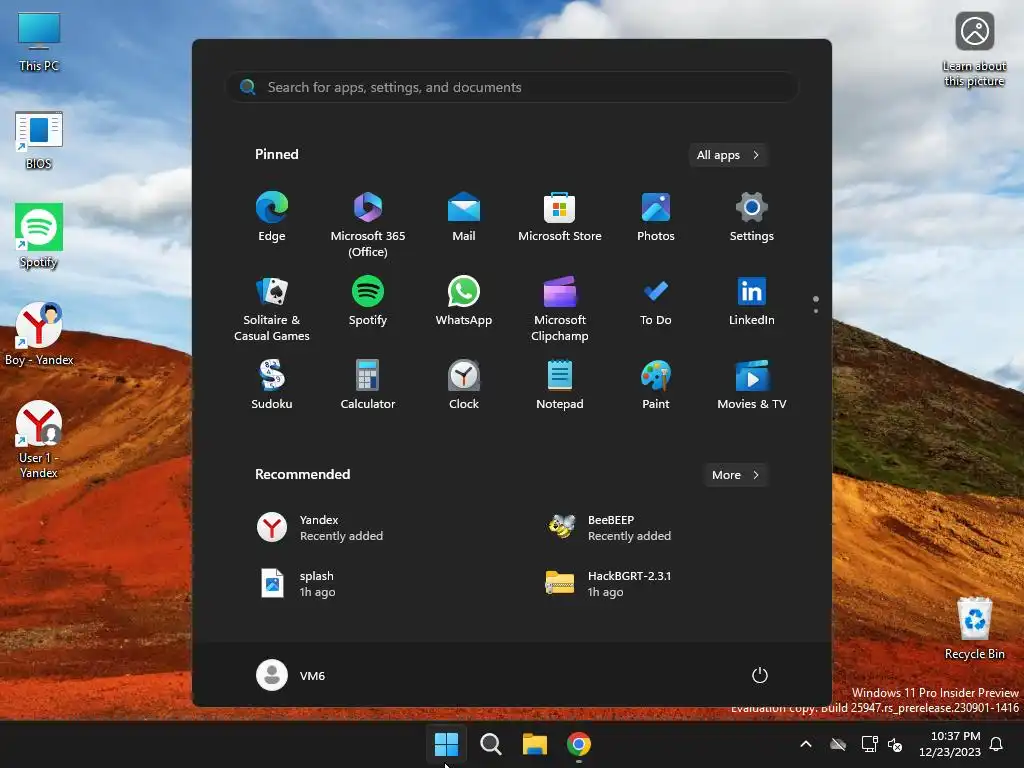Open the Mail app

pyautogui.click(x=464, y=217)
